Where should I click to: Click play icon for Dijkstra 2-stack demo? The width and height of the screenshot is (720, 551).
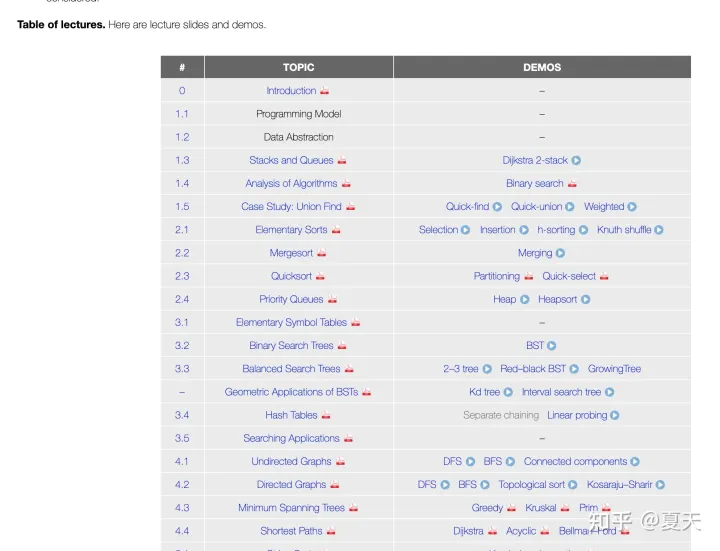576,160
